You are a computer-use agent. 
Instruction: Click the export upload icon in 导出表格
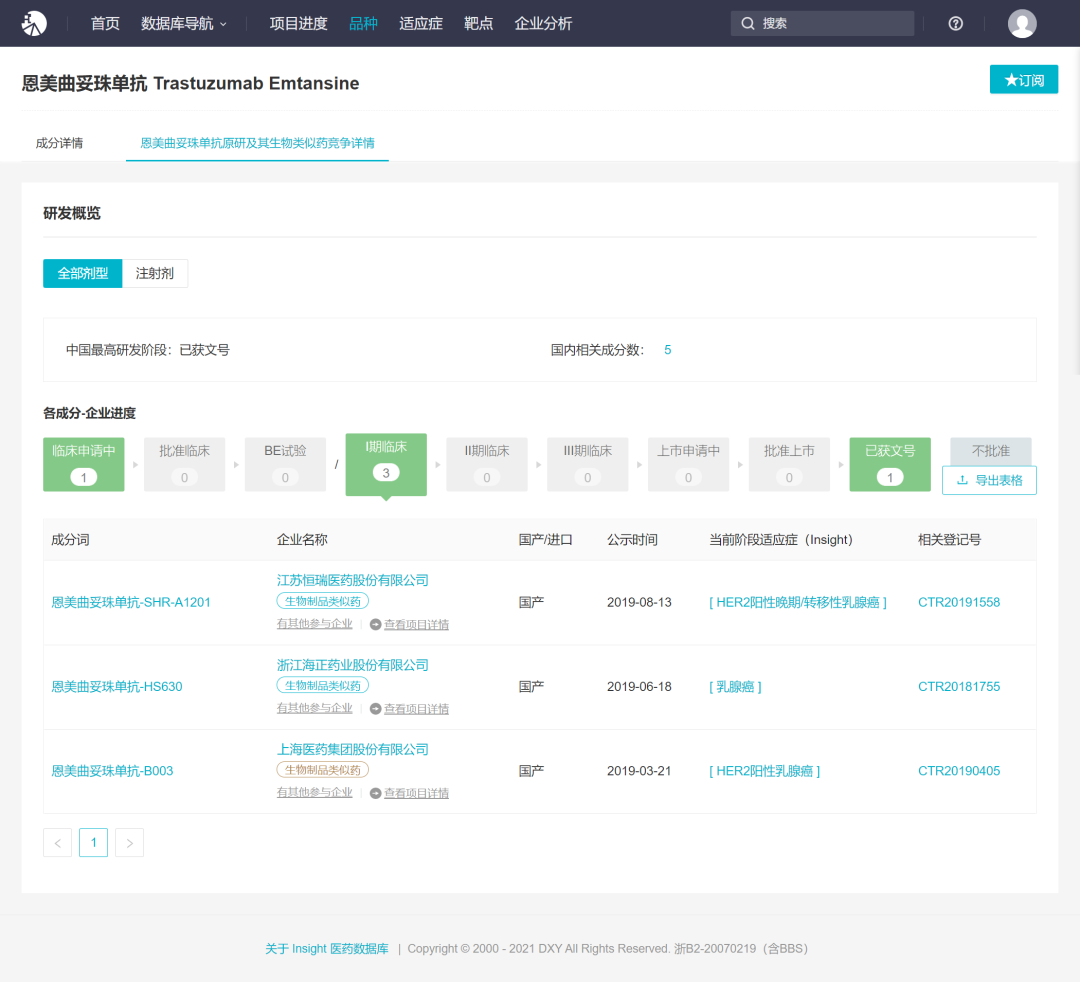point(962,480)
